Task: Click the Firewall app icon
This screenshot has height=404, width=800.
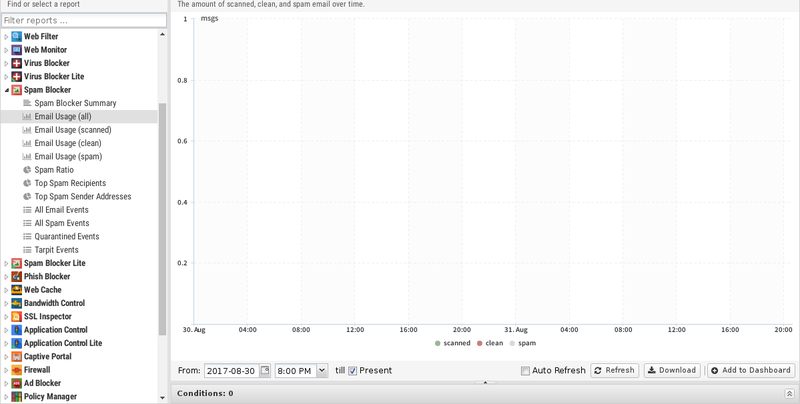Action: [x=16, y=369]
